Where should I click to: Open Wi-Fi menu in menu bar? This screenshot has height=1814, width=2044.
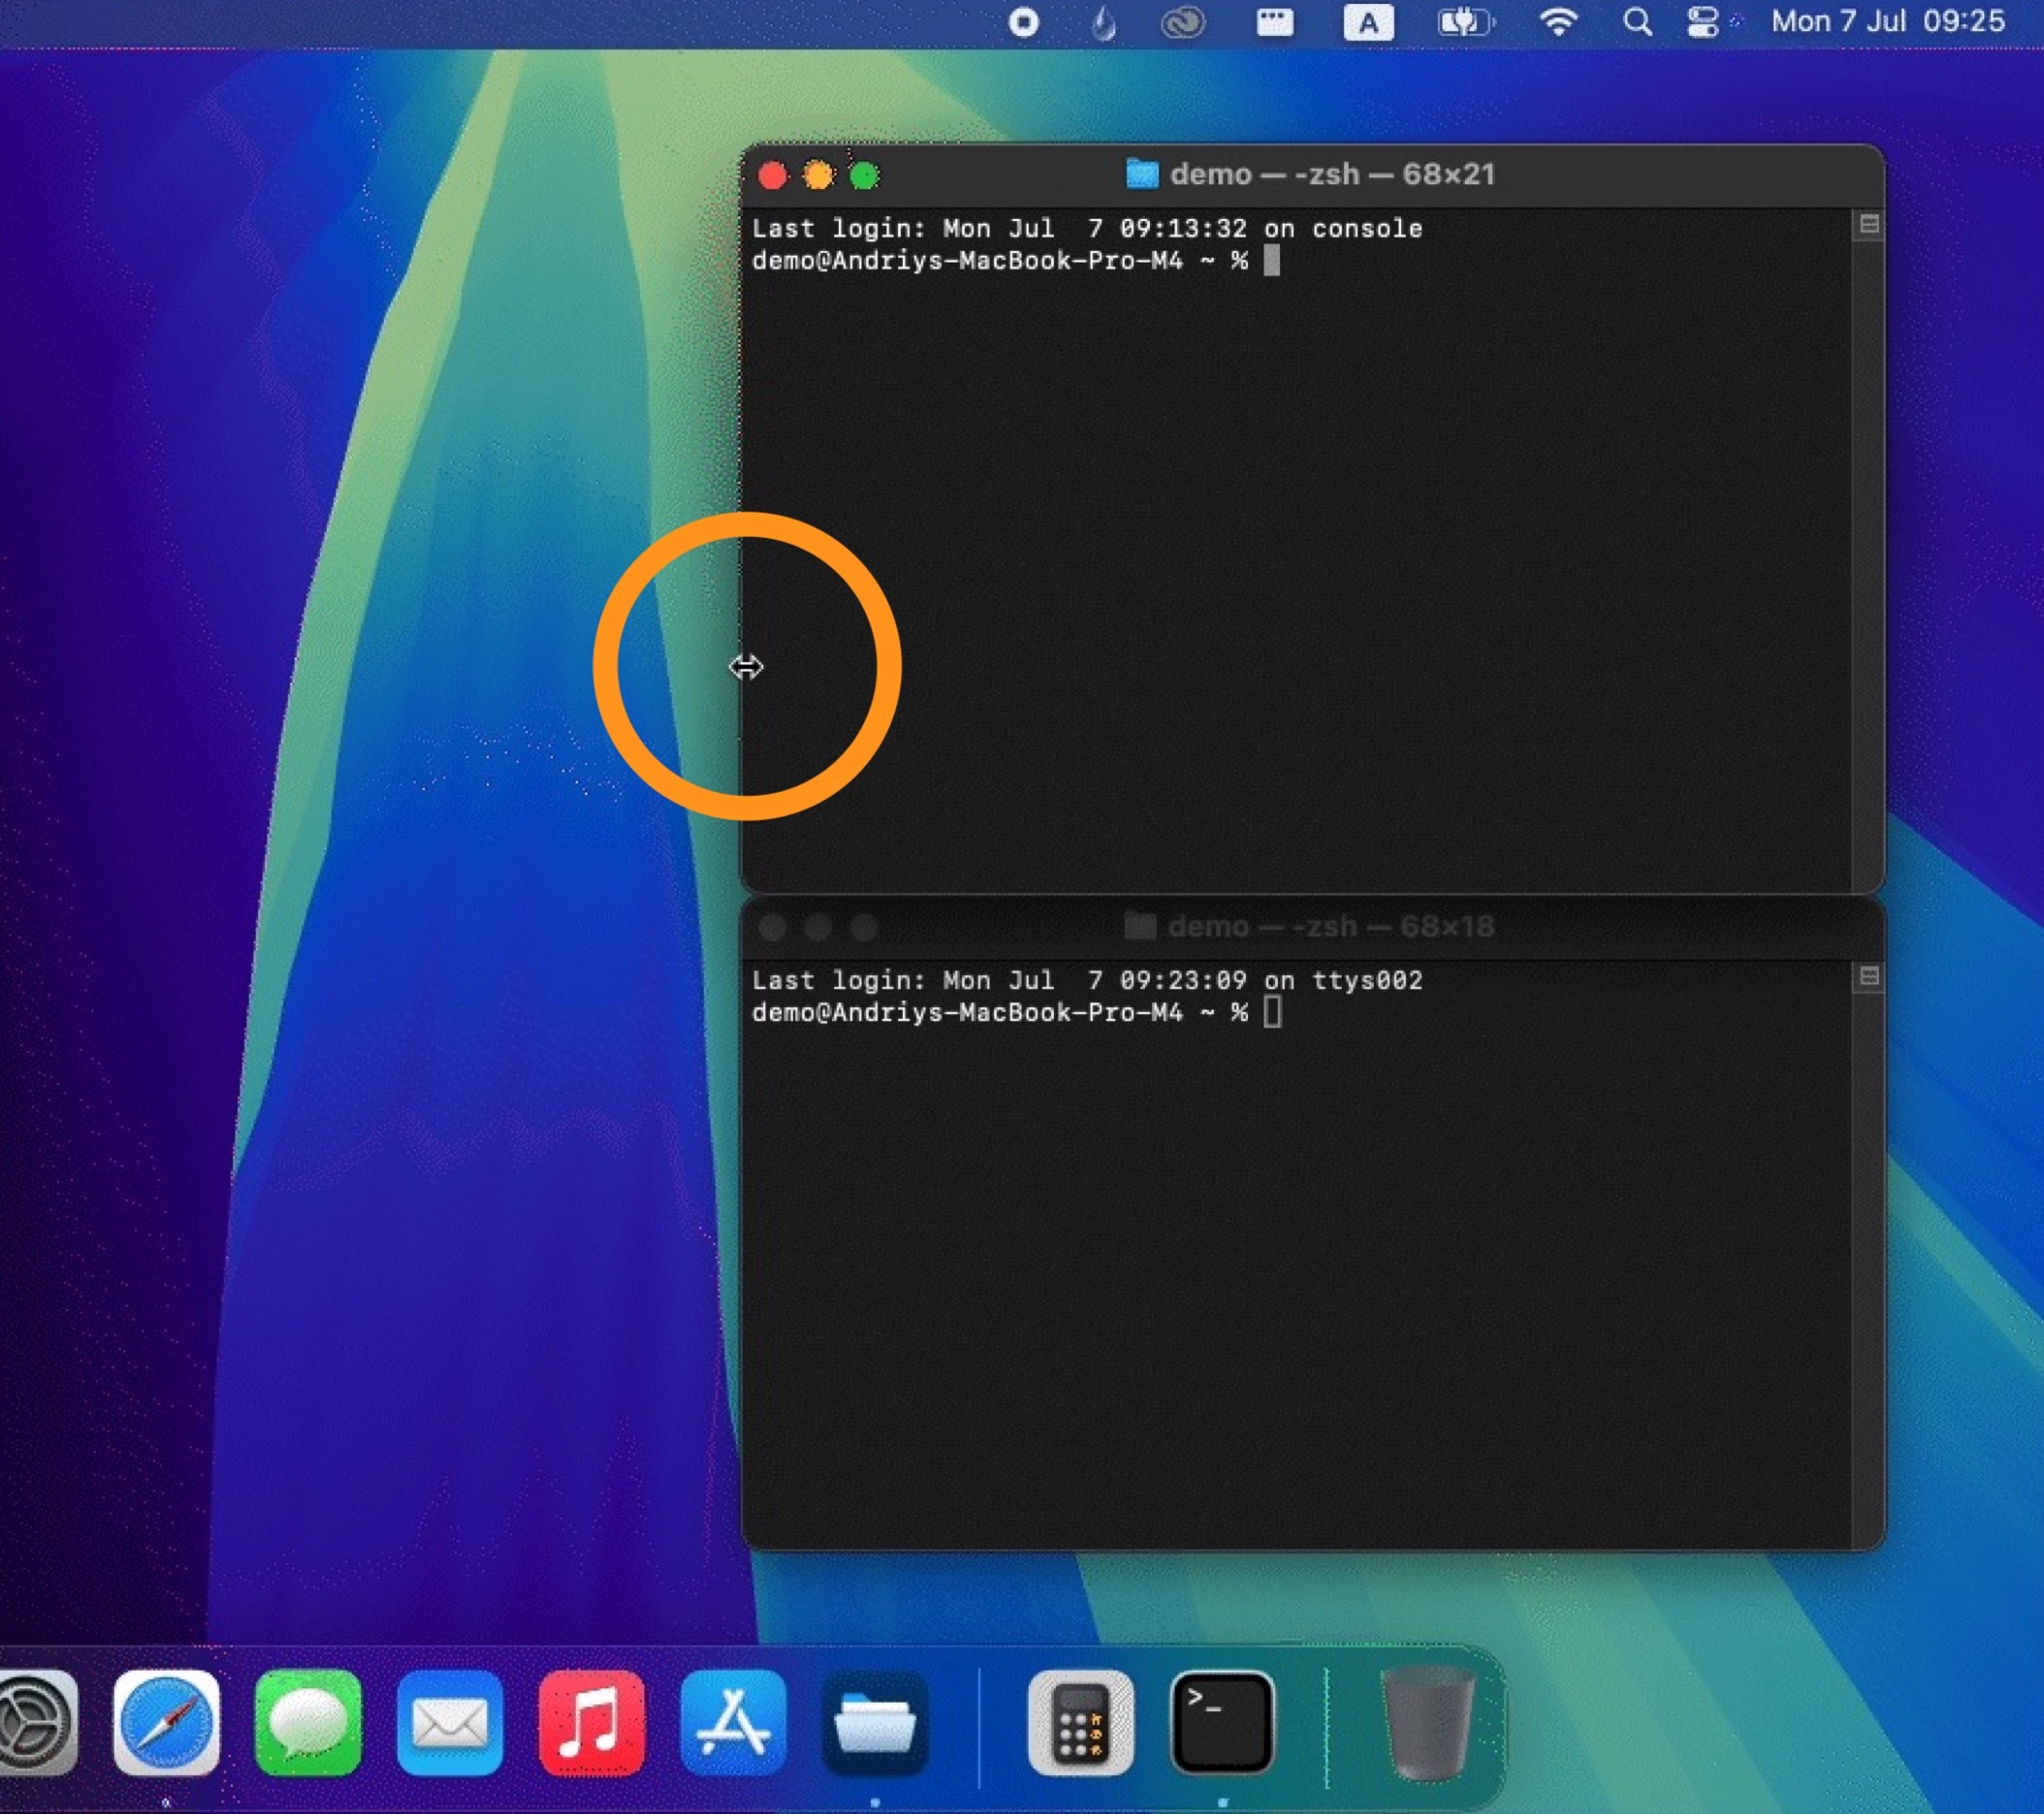click(x=1558, y=22)
